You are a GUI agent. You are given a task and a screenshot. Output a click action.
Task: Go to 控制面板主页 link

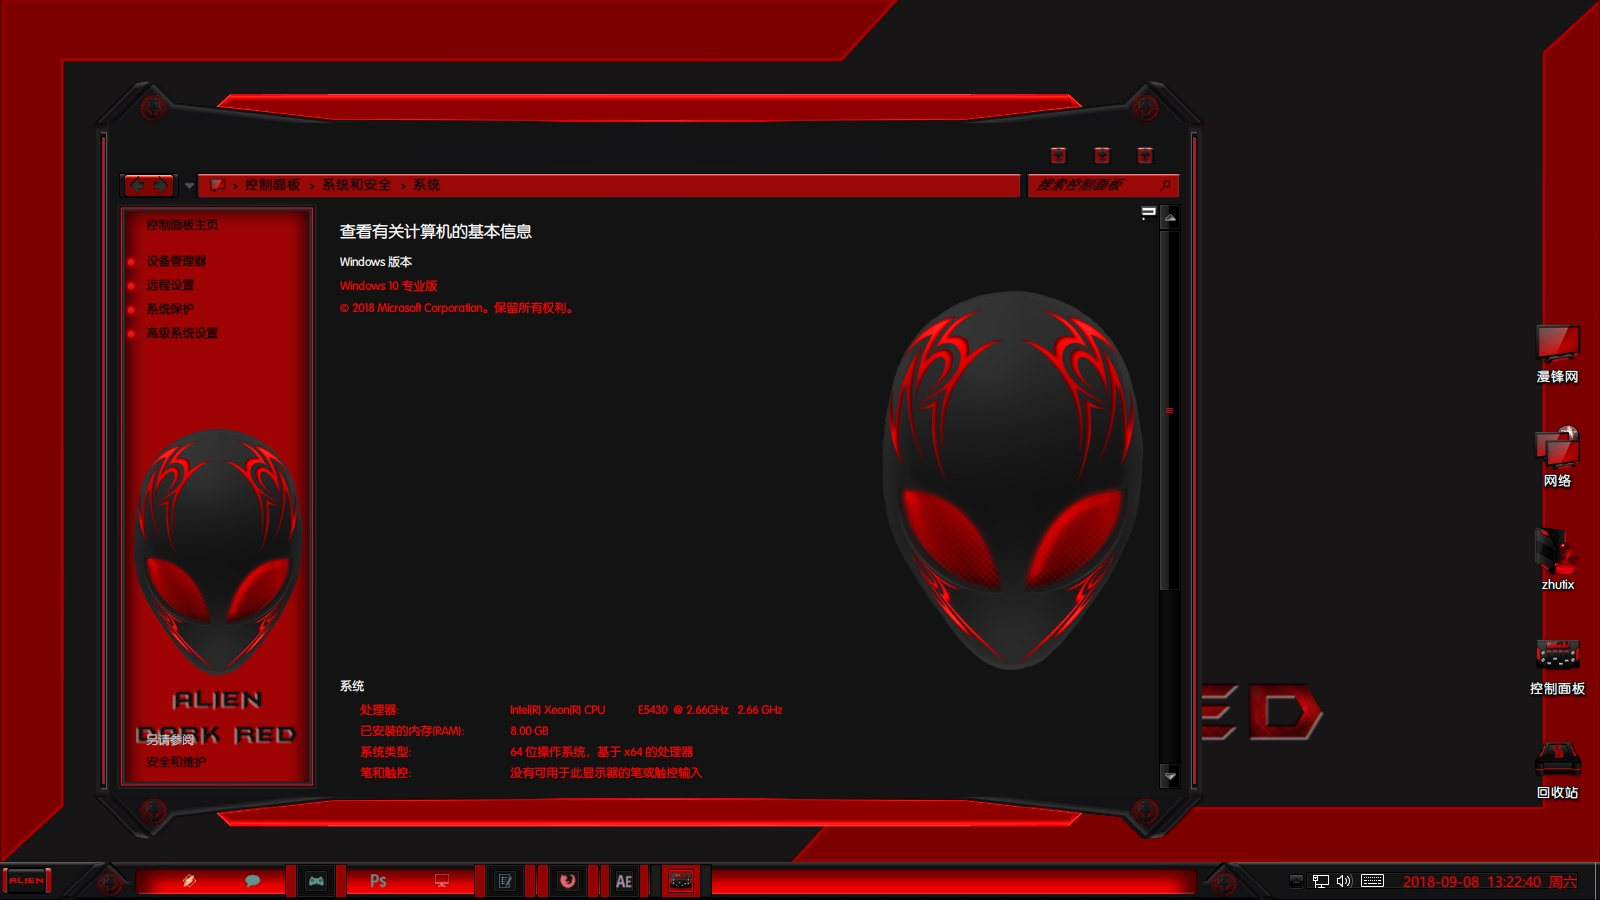click(x=182, y=225)
